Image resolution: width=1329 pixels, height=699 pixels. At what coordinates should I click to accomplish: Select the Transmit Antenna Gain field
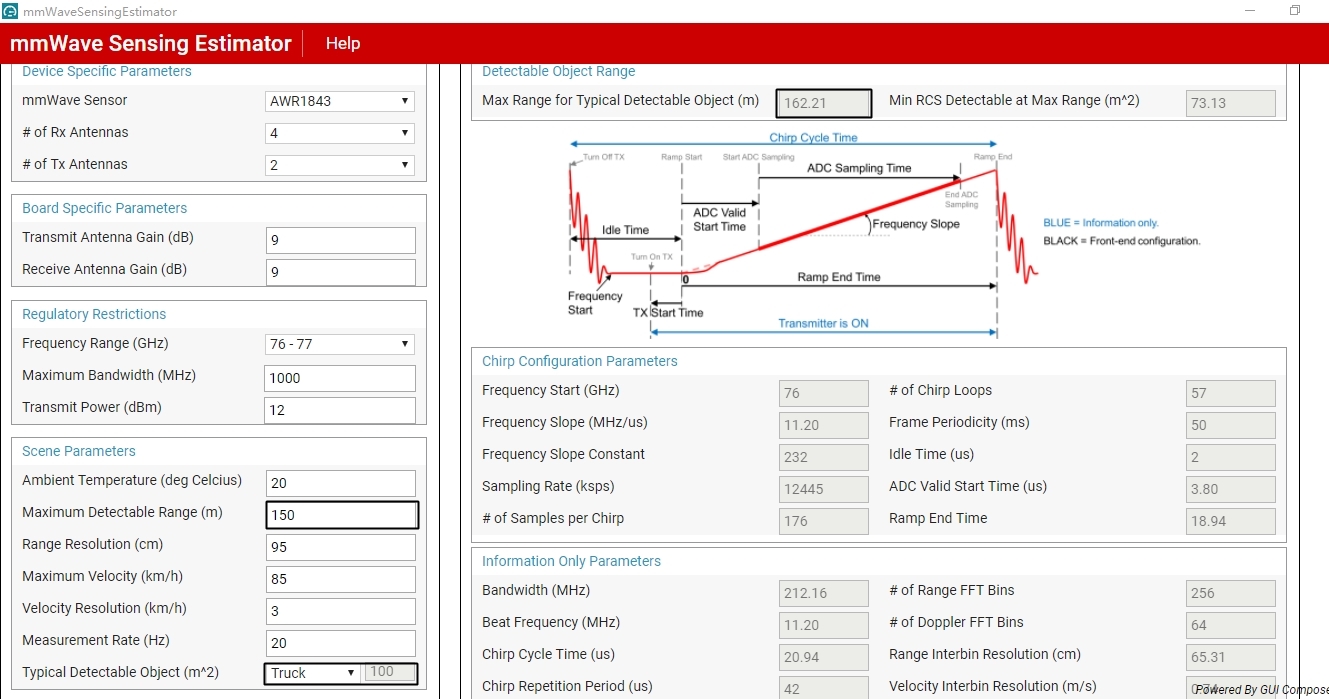click(x=340, y=240)
